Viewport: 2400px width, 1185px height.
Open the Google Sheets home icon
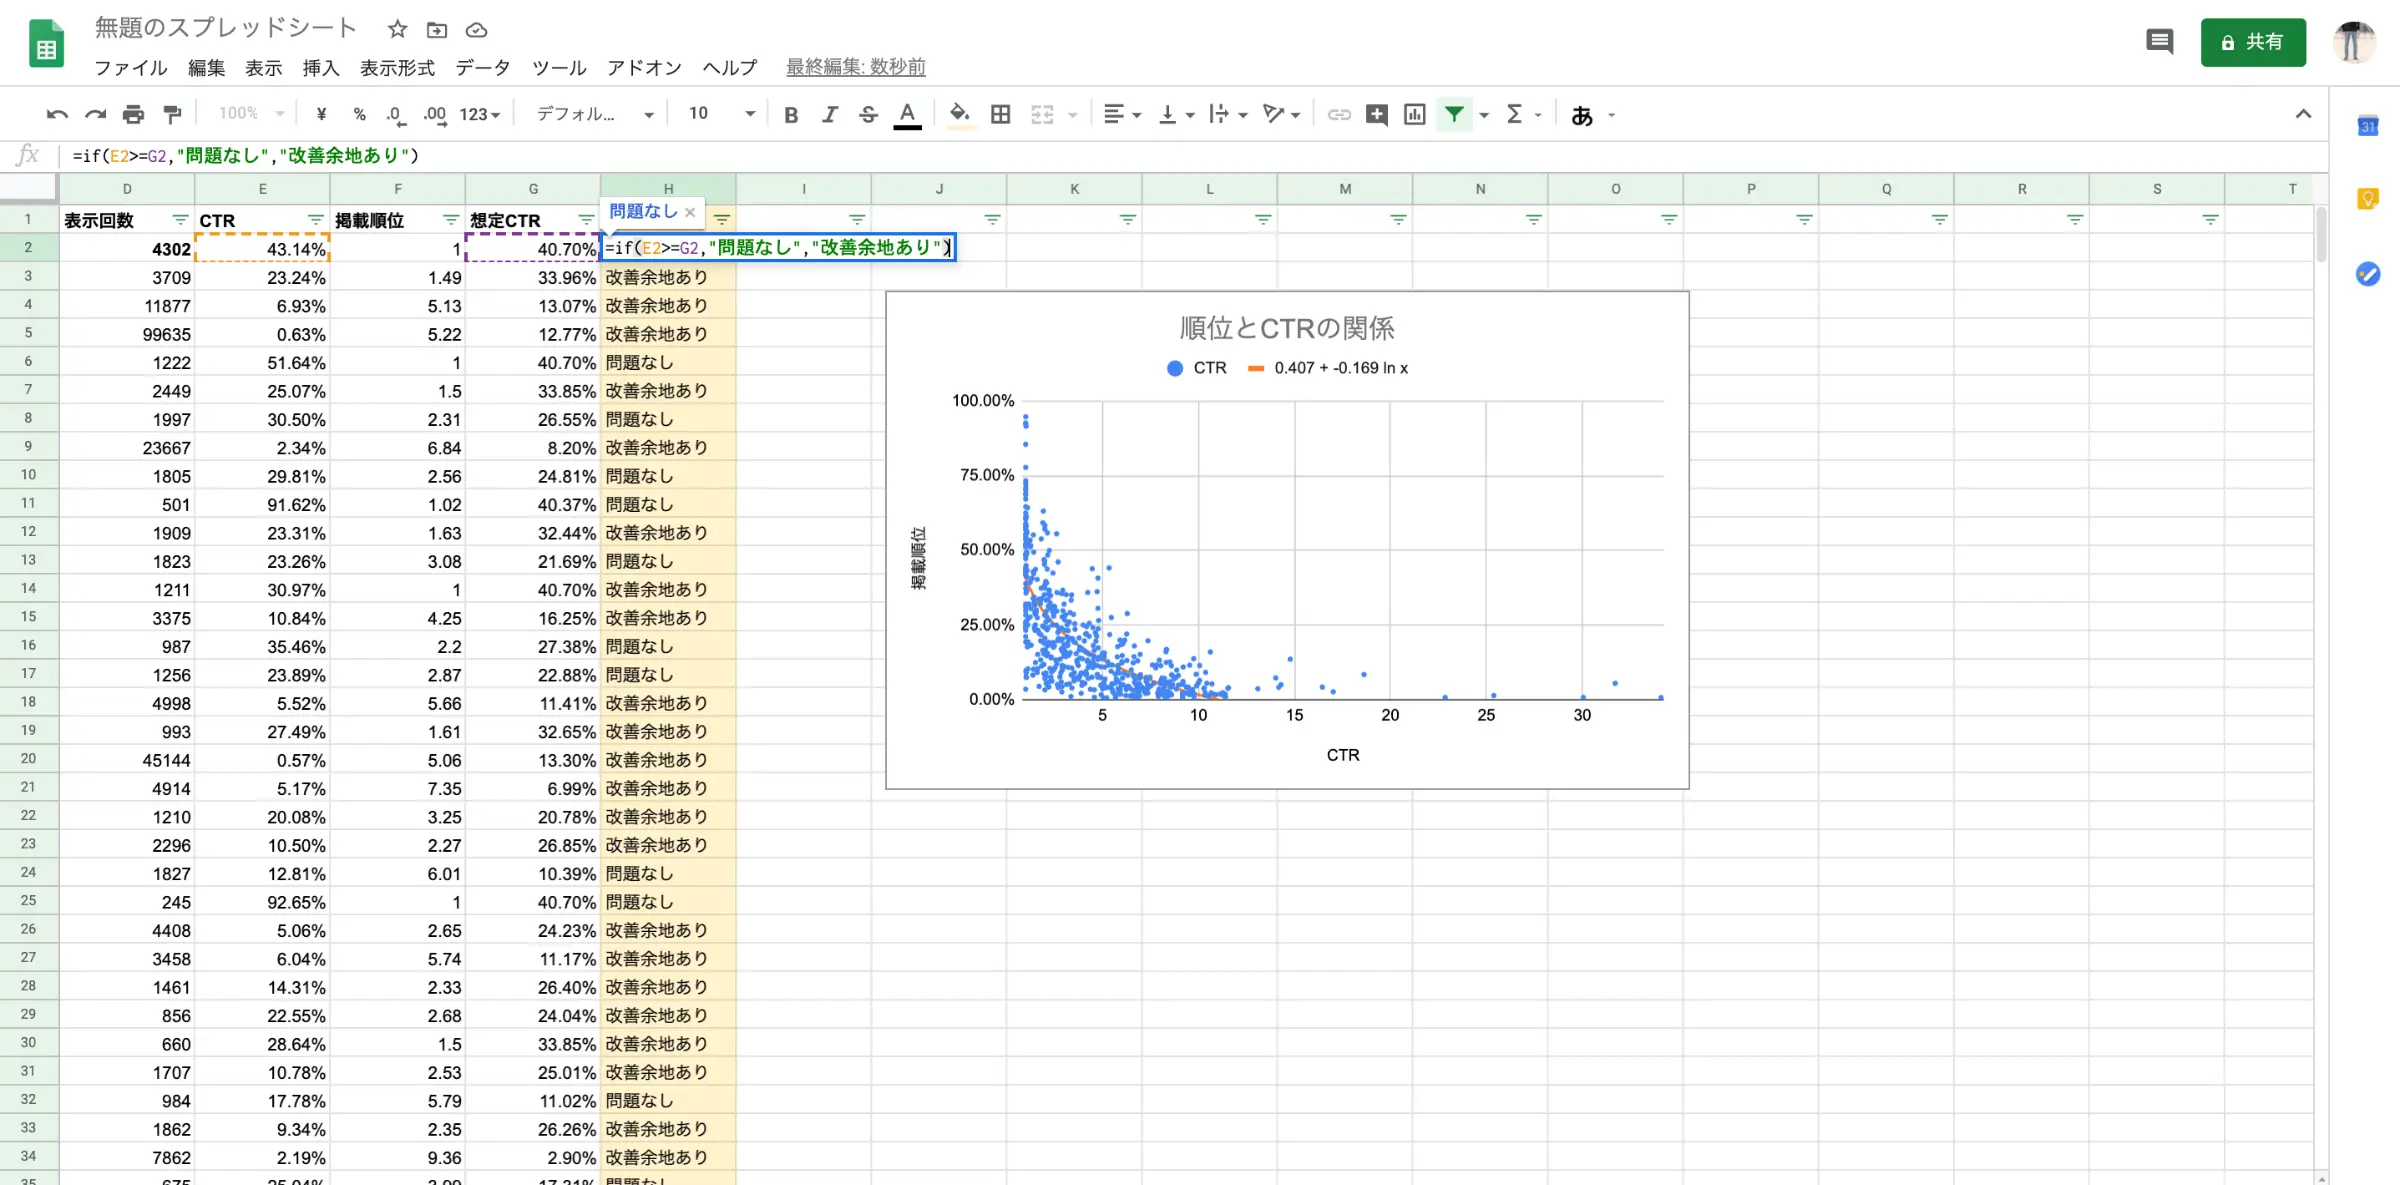point(46,44)
